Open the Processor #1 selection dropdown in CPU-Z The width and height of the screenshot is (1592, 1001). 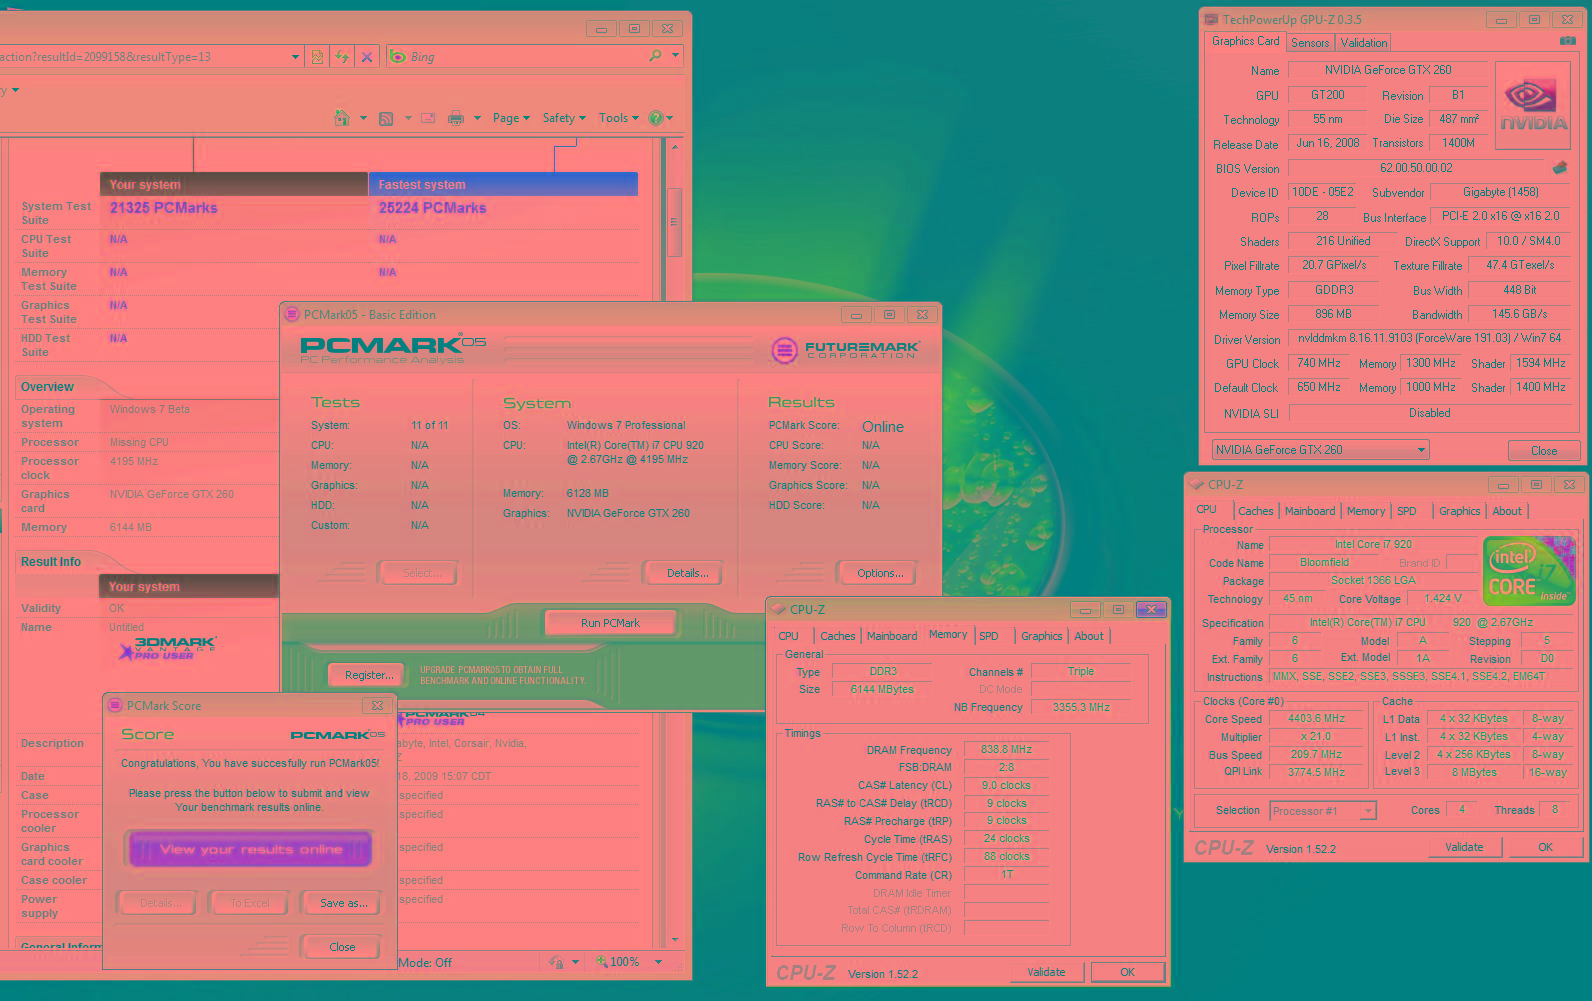[x=1323, y=811]
